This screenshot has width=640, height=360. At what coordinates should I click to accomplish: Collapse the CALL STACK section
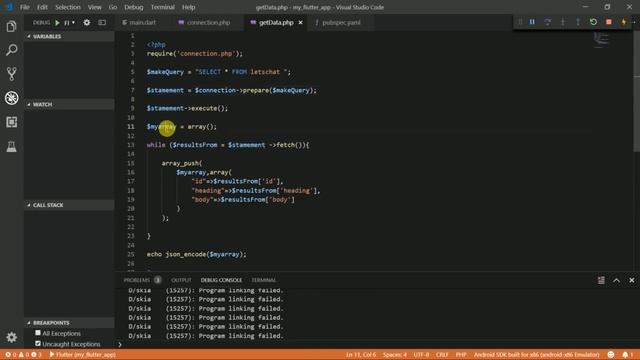click(x=69, y=205)
